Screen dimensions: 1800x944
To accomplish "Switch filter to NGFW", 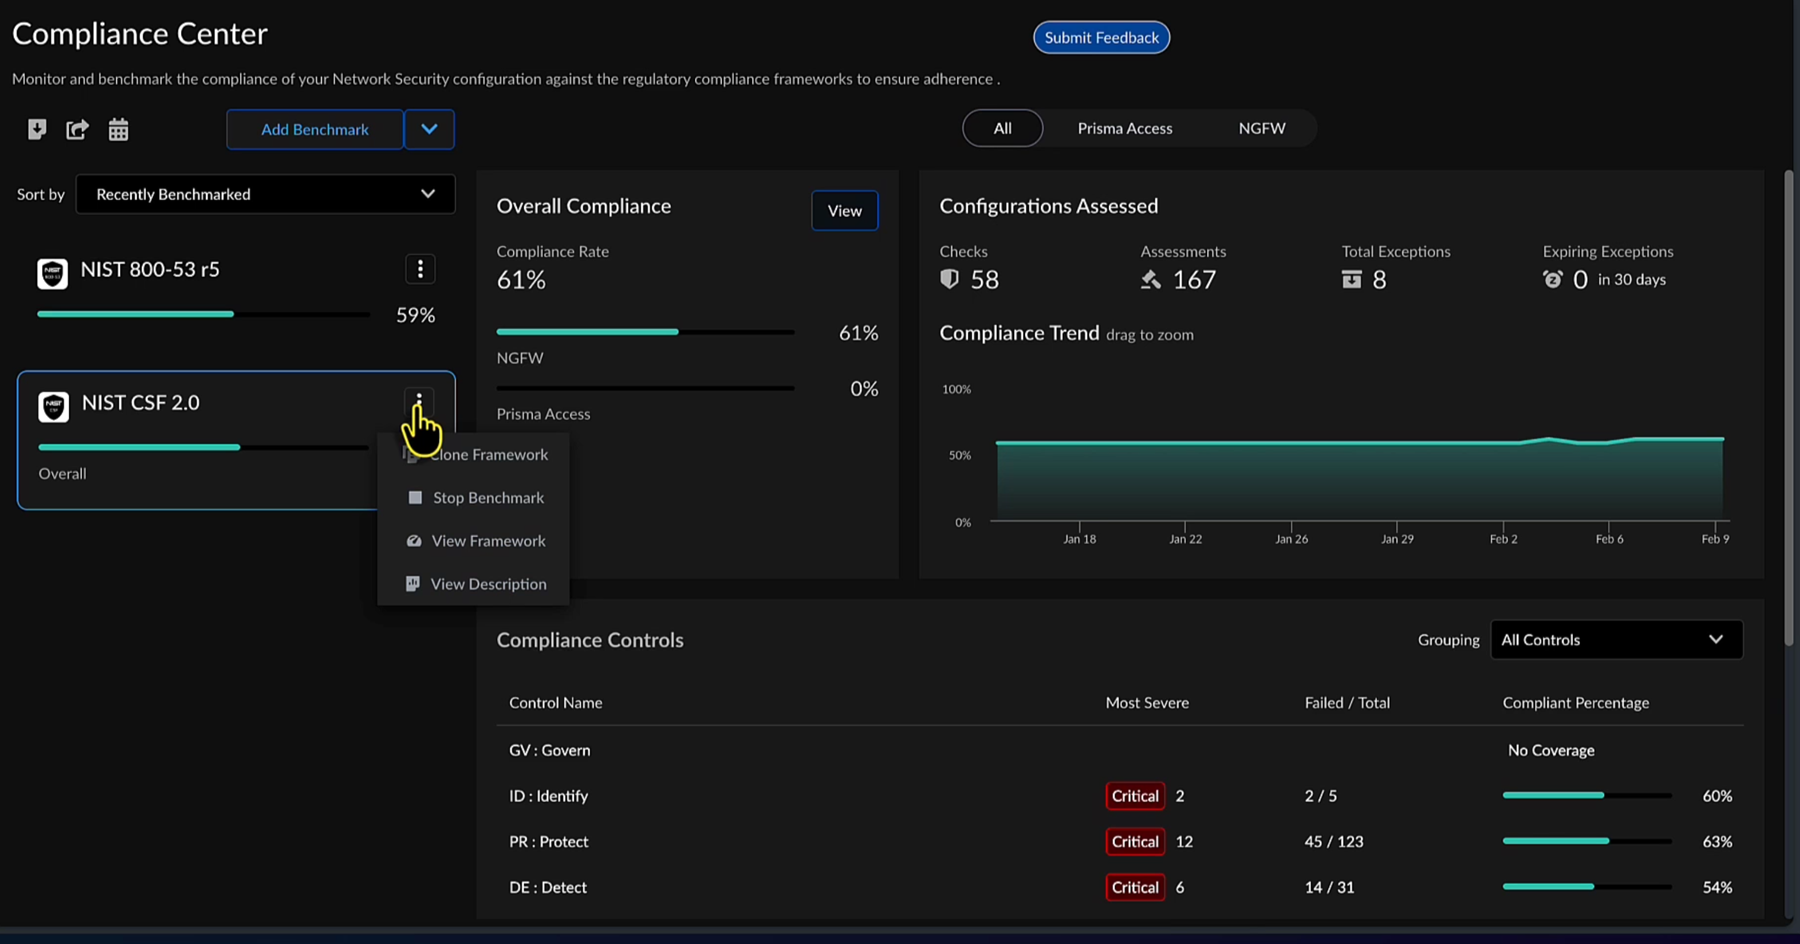I will click(x=1261, y=128).
